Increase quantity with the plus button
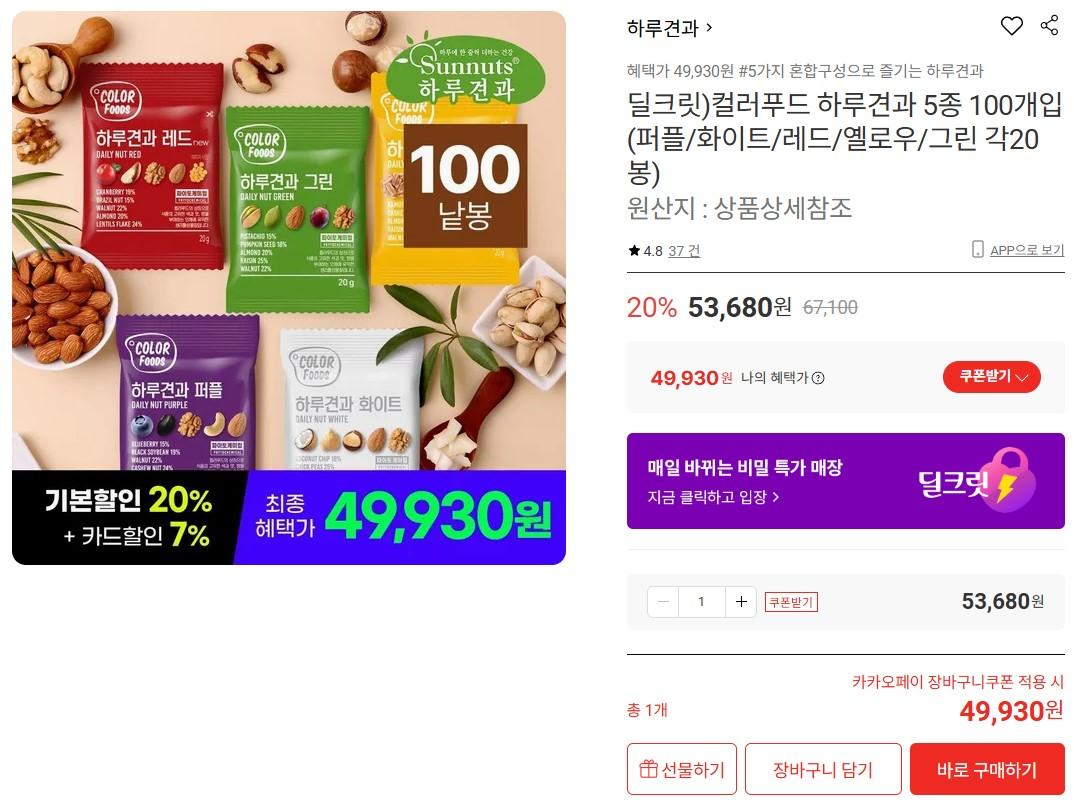 (x=740, y=602)
